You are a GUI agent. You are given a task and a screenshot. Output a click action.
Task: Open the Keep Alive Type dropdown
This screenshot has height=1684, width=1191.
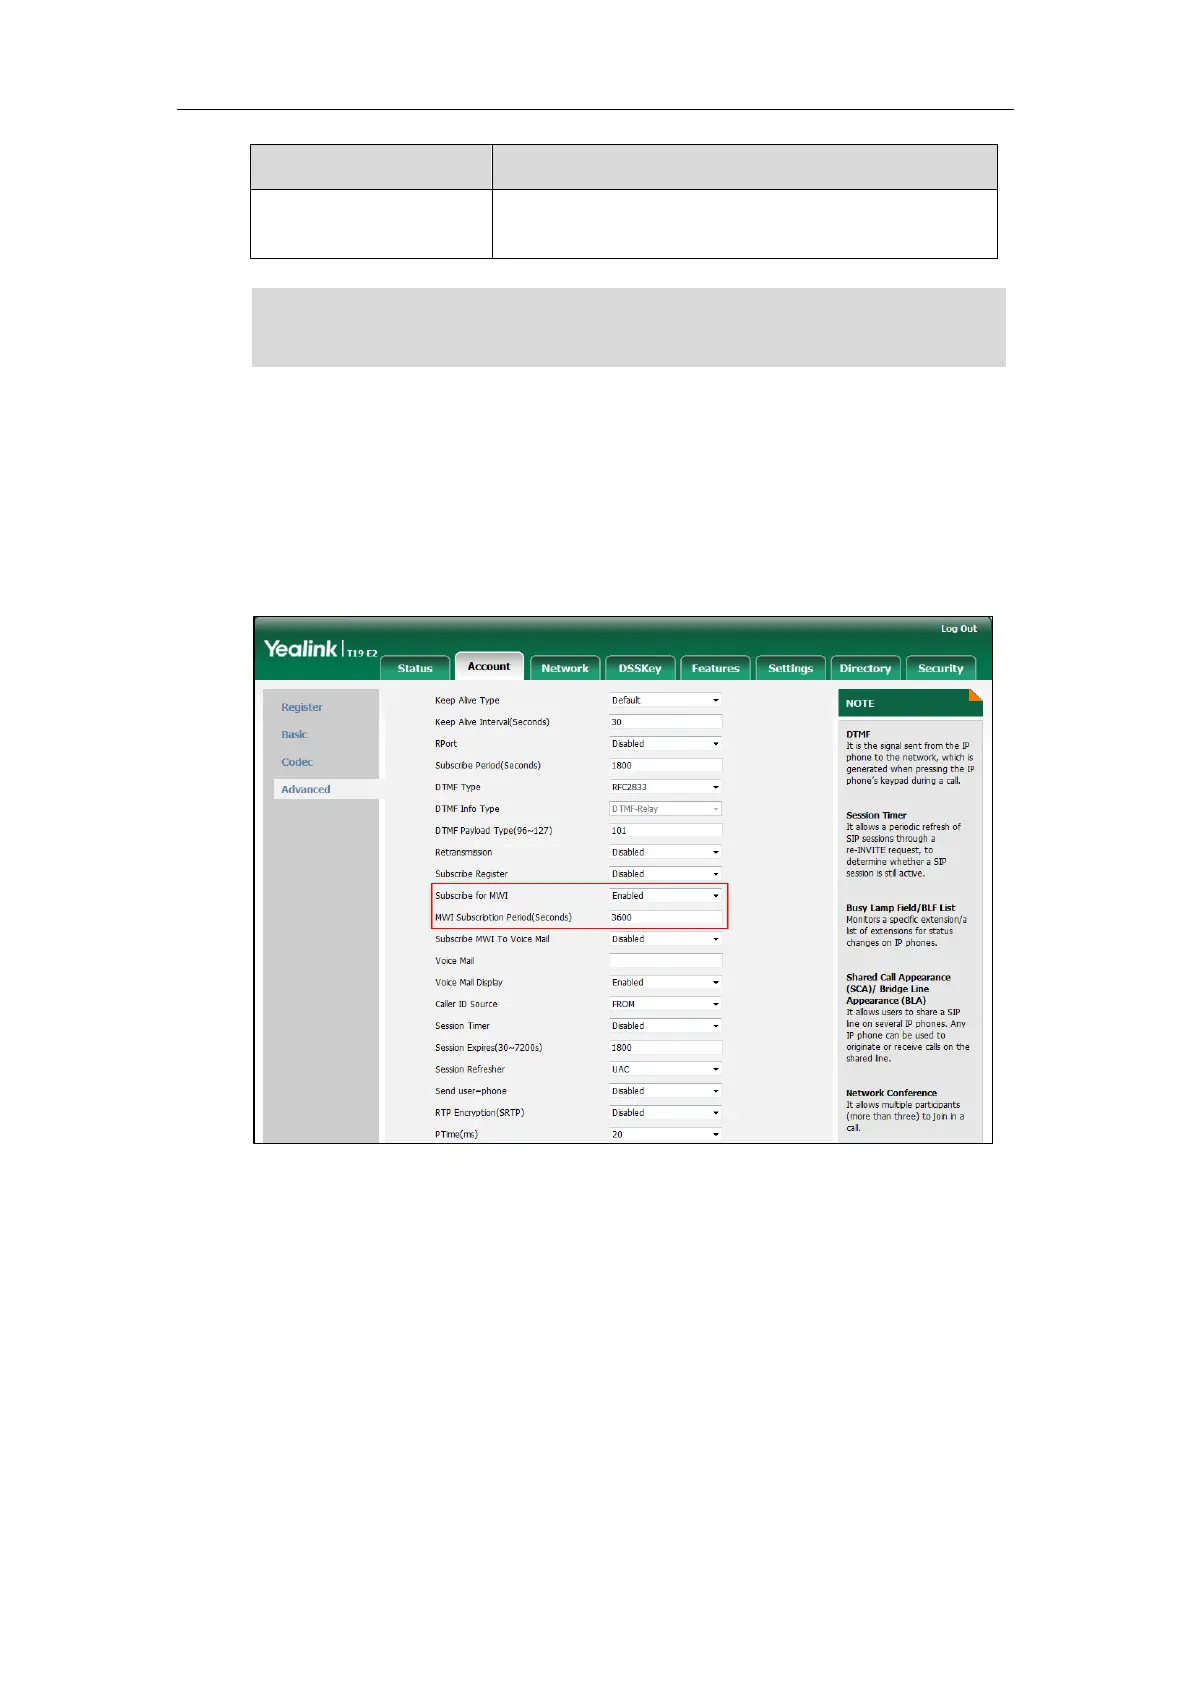click(665, 700)
